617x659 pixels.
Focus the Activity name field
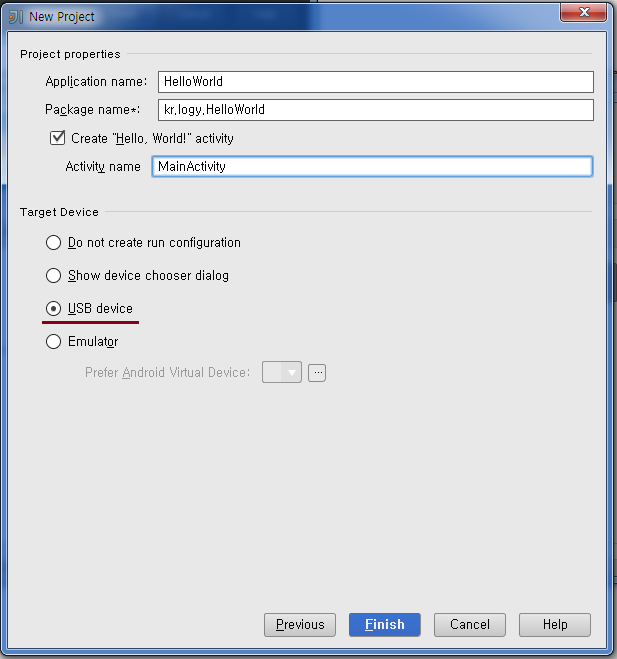coord(372,166)
